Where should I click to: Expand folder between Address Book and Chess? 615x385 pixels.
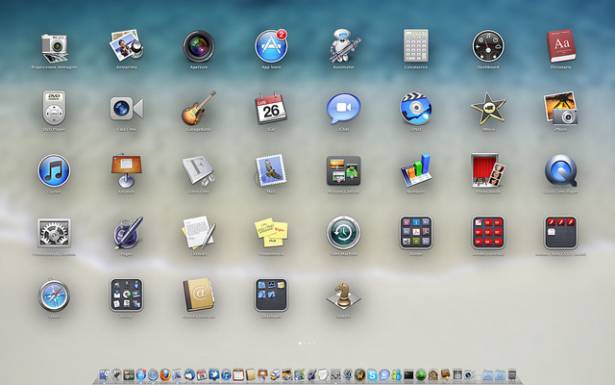point(271,295)
